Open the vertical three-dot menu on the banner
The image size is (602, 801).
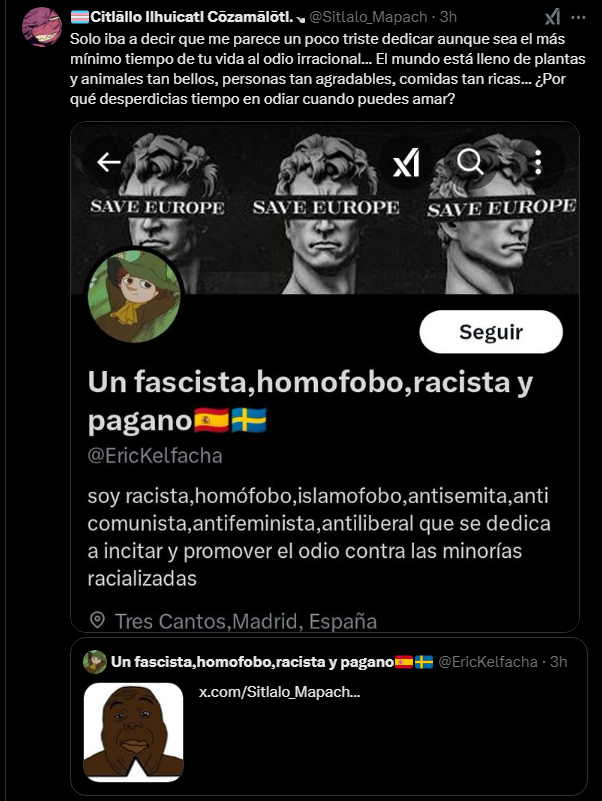click(538, 162)
